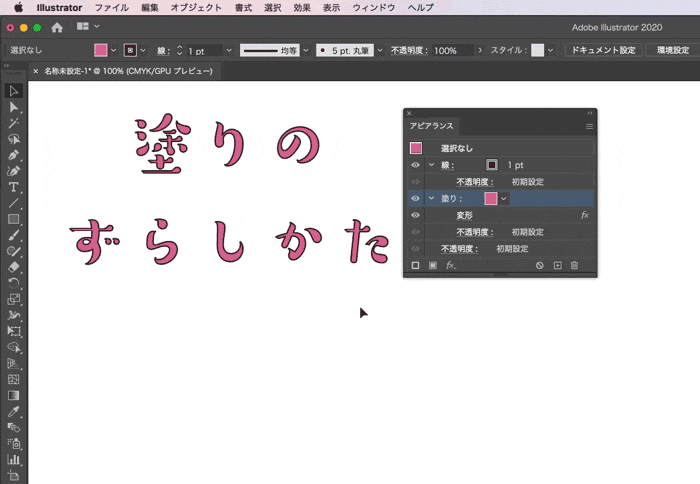
Task: Hide the 線 stroke attribute with eye icon
Action: pos(415,165)
